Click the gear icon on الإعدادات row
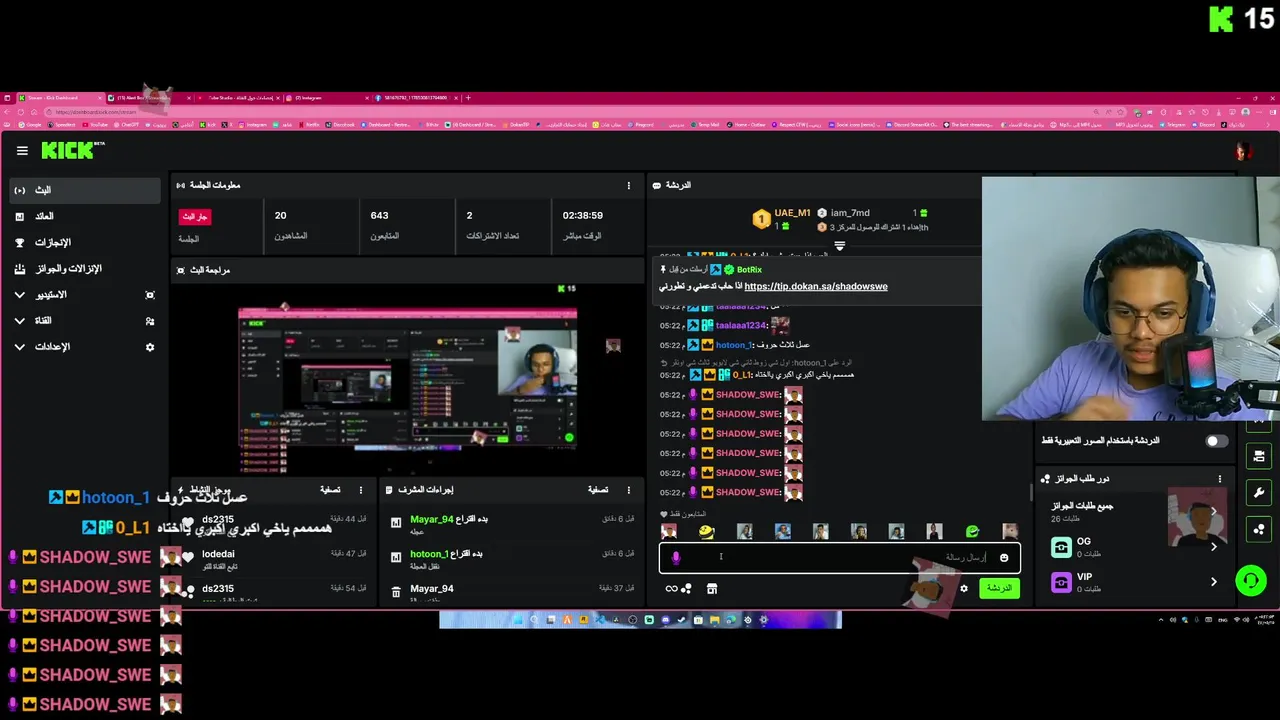This screenshot has width=1280, height=720. point(150,347)
